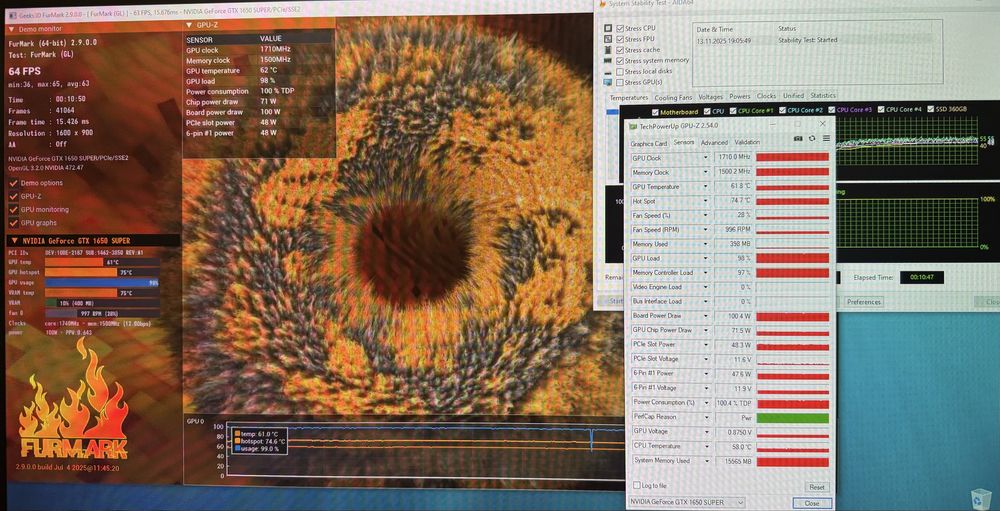Click the FurMark flame logo
This screenshot has width=1000, height=511.
tap(73, 401)
